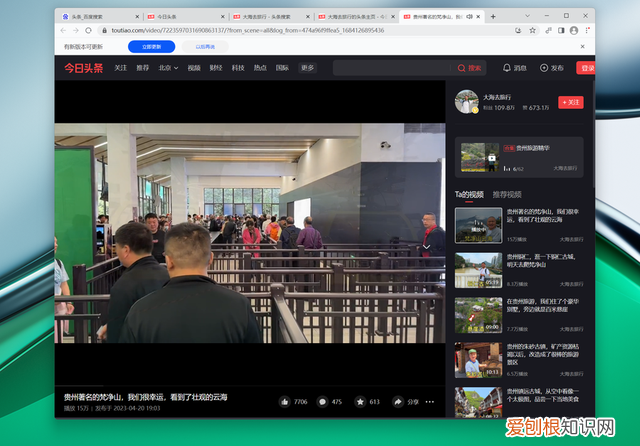
Task: Open the 大海去旅行 author name link
Action: click(497, 97)
